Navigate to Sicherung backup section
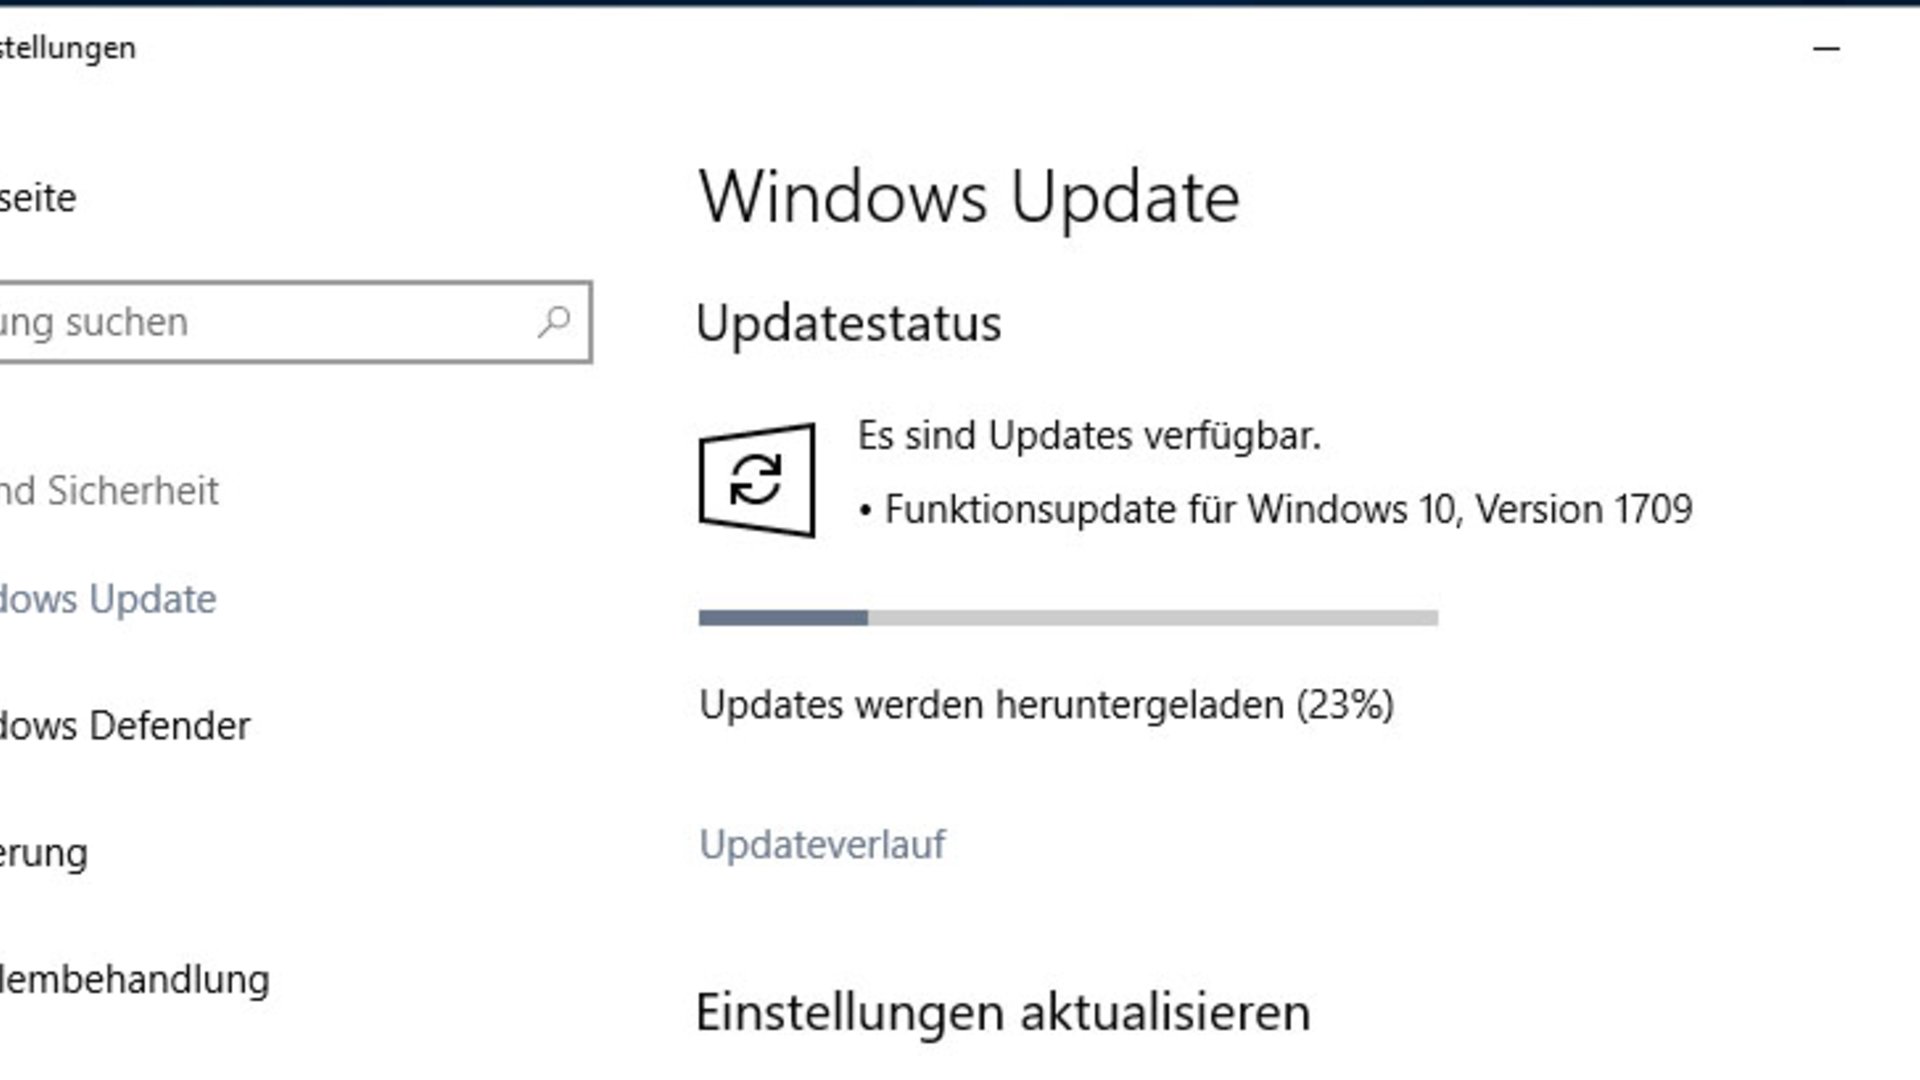The height and width of the screenshot is (1080, 1920). click(x=44, y=852)
